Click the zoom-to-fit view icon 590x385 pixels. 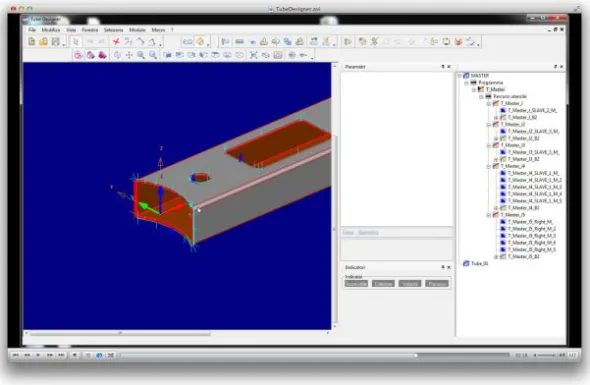pos(254,55)
